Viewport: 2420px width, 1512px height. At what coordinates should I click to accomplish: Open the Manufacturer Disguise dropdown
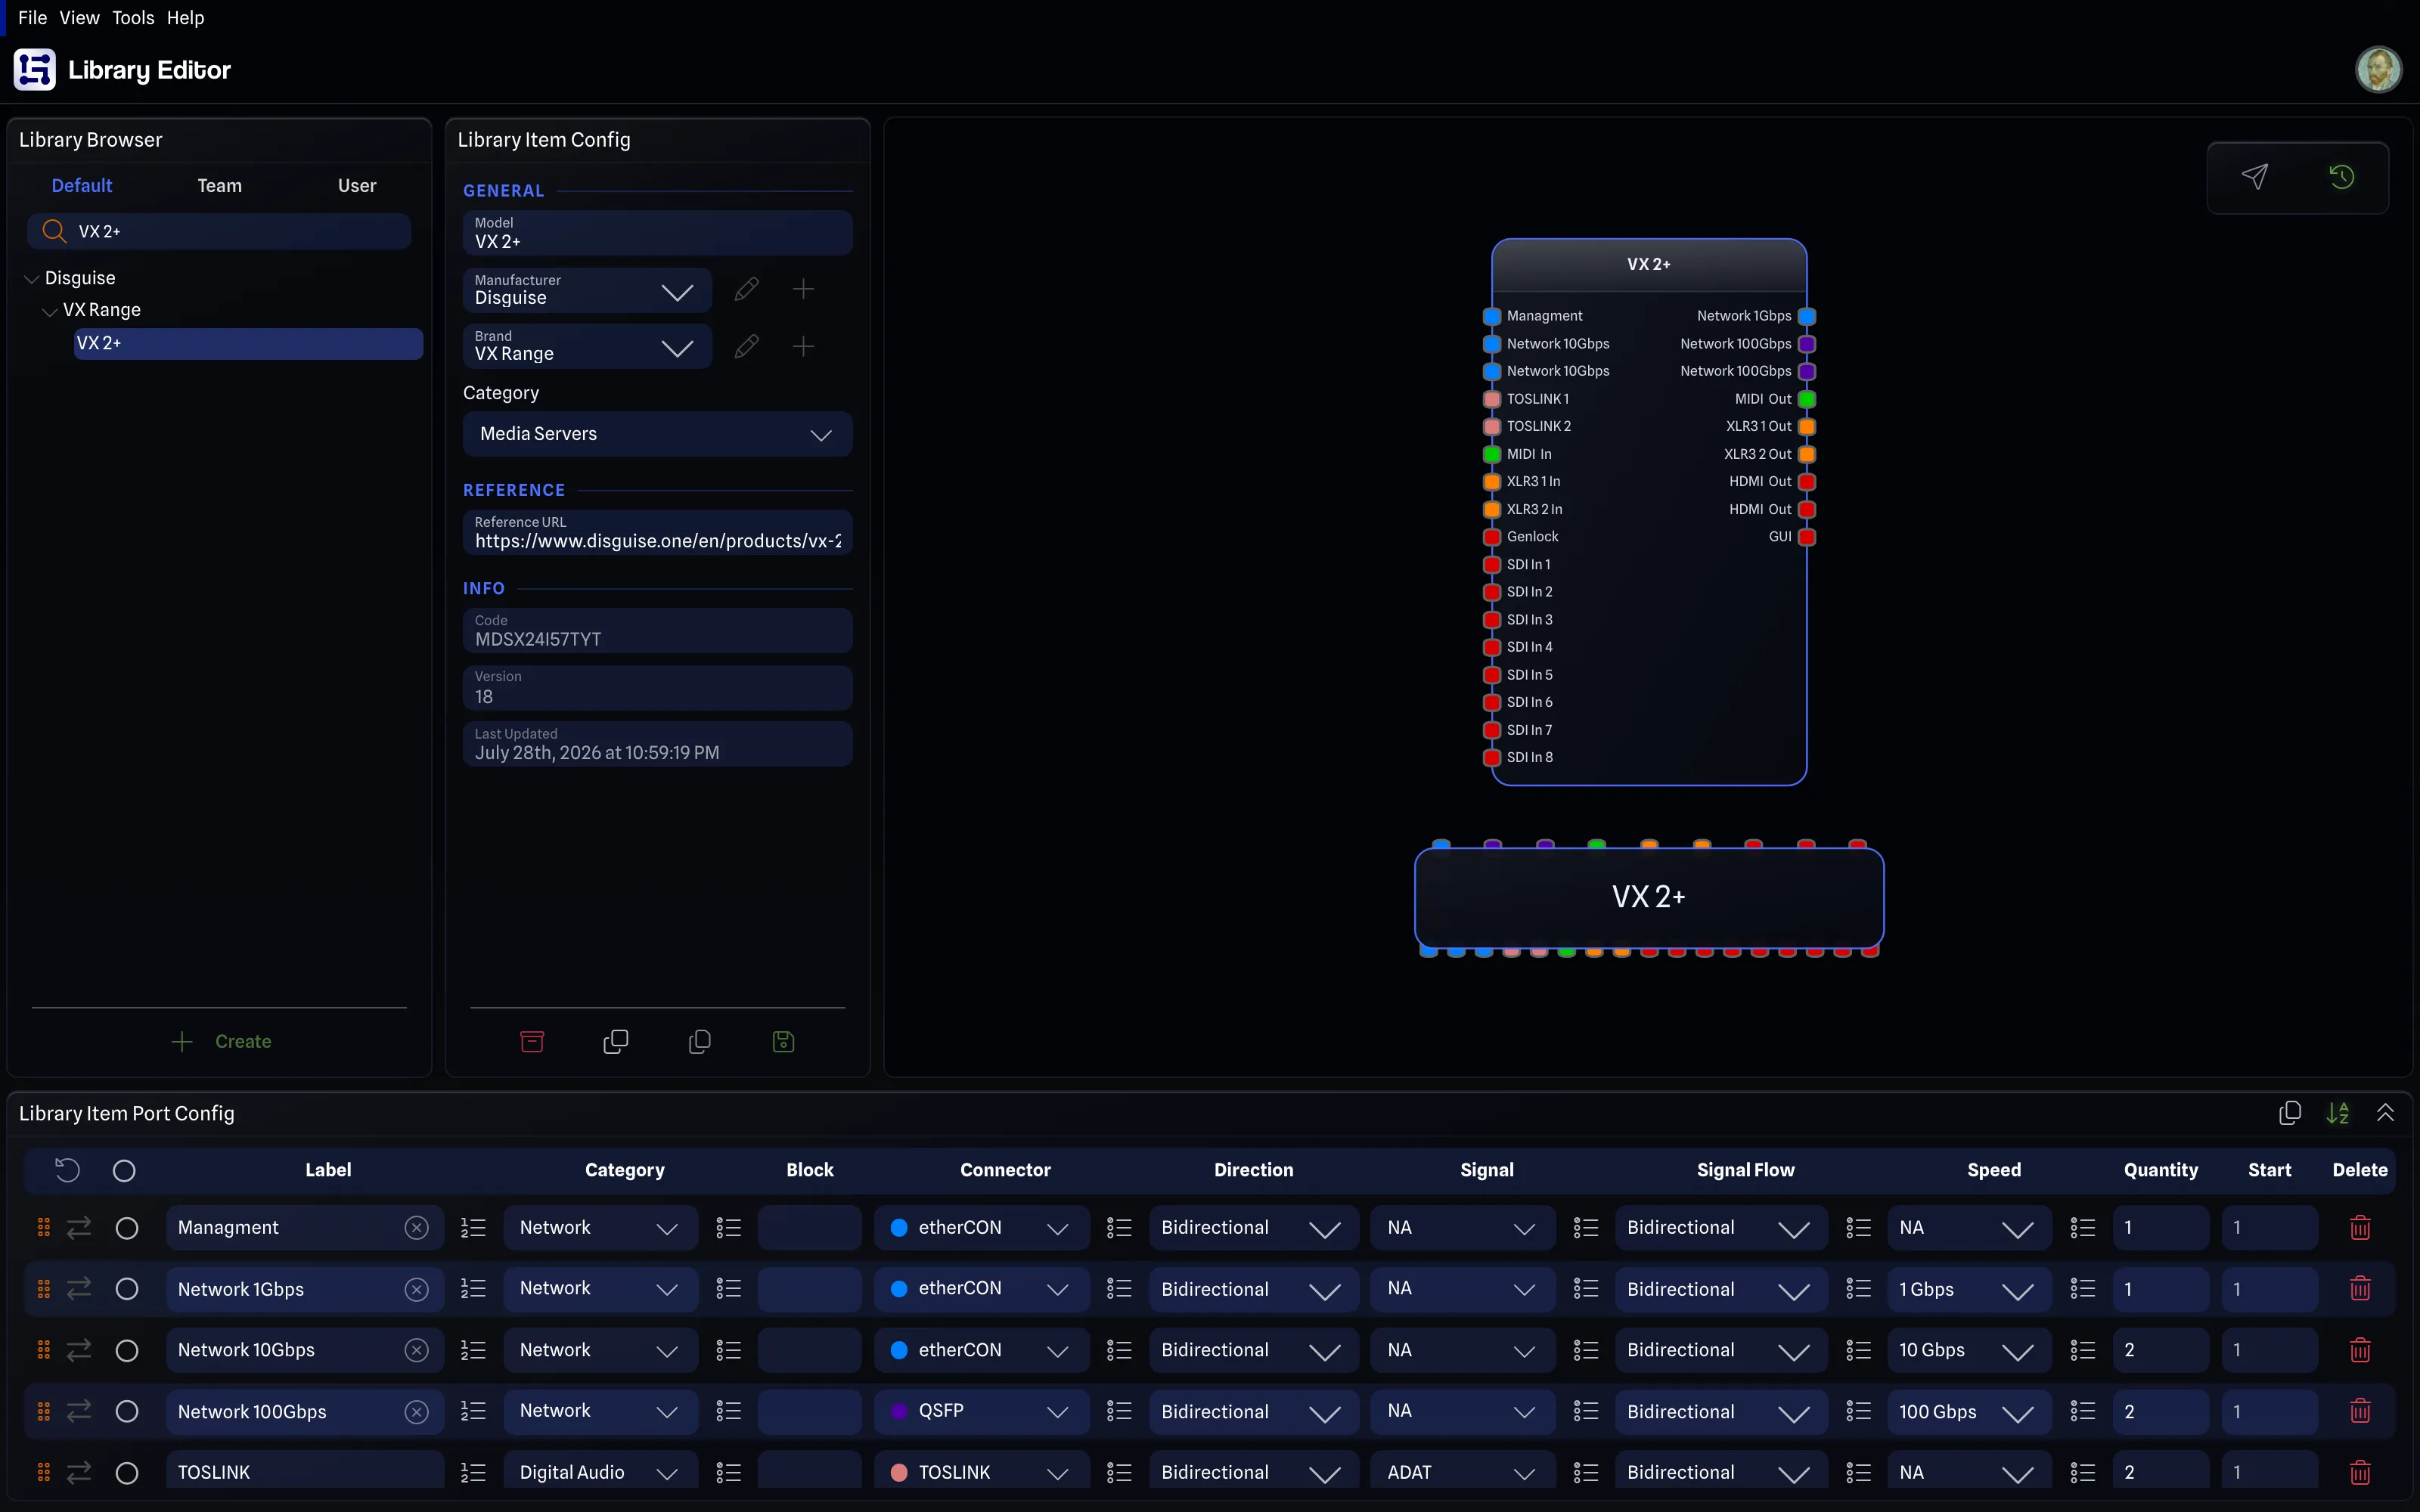pyautogui.click(x=587, y=290)
